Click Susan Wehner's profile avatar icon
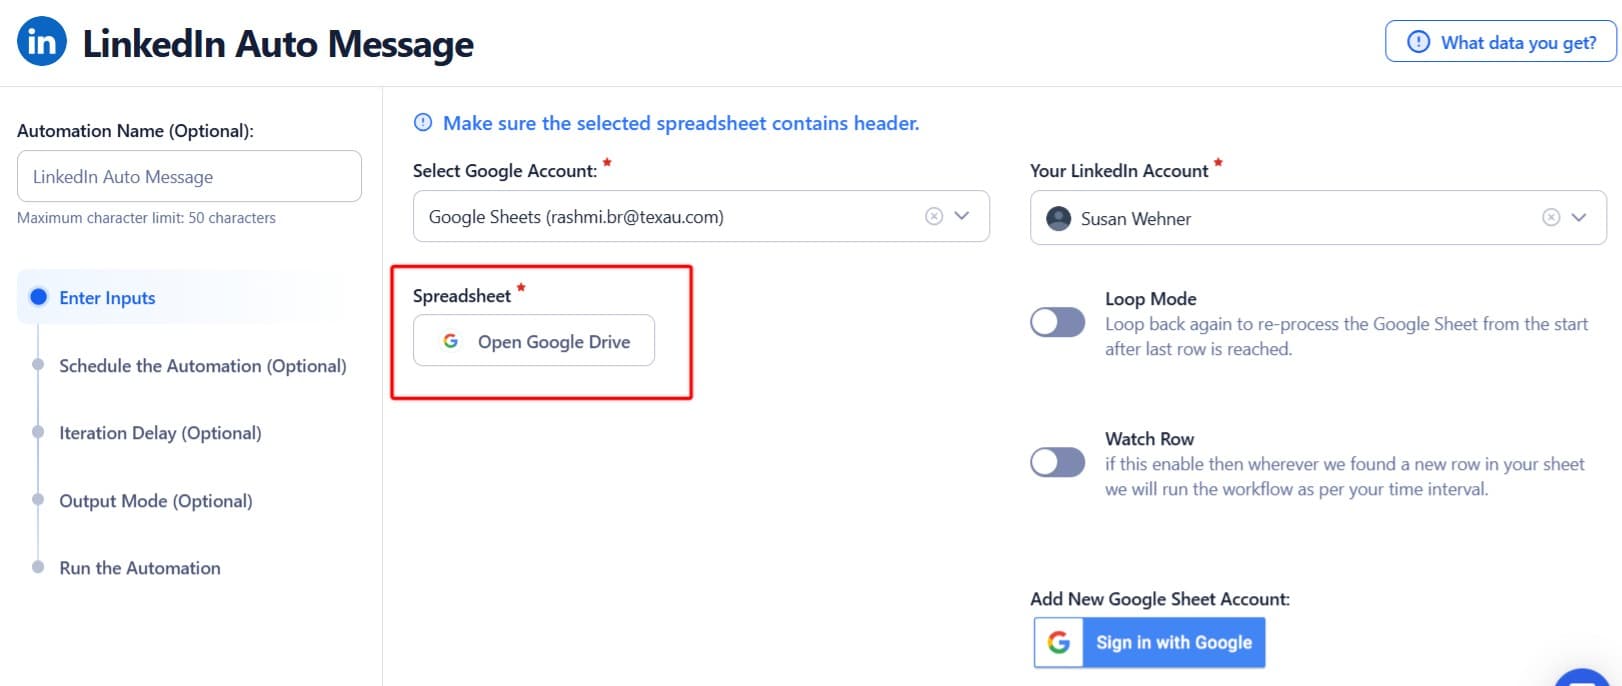Viewport: 1622px width, 686px height. 1058,218
